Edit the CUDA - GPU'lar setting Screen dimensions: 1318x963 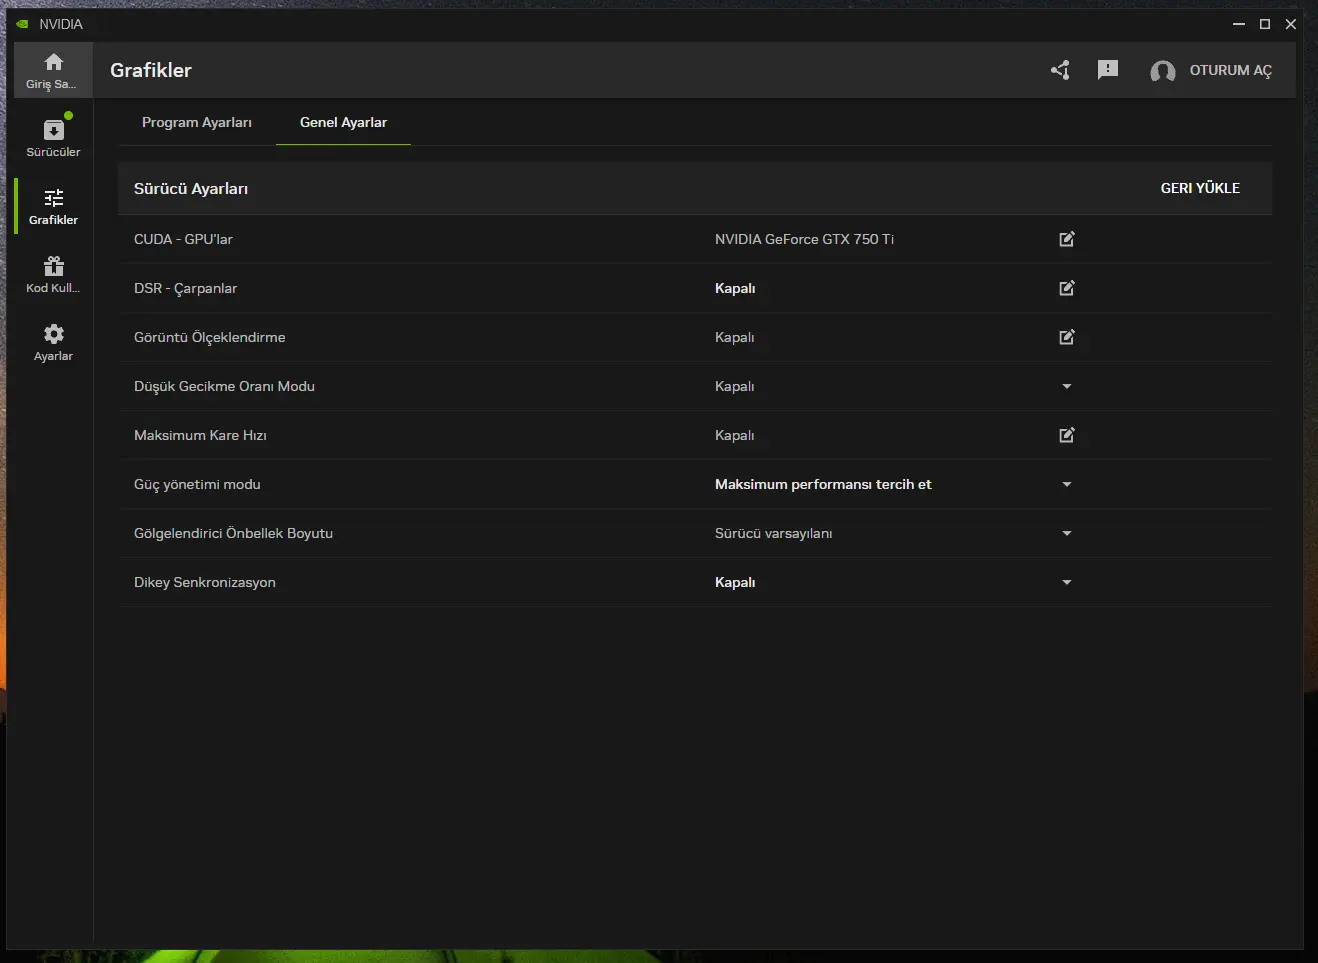1067,239
